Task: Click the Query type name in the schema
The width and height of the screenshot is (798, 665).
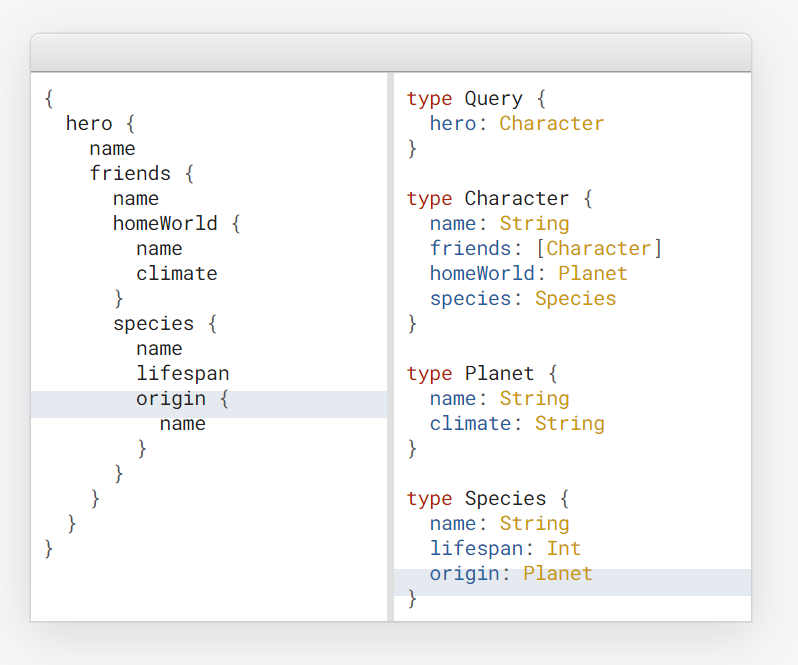Action: [x=494, y=99]
